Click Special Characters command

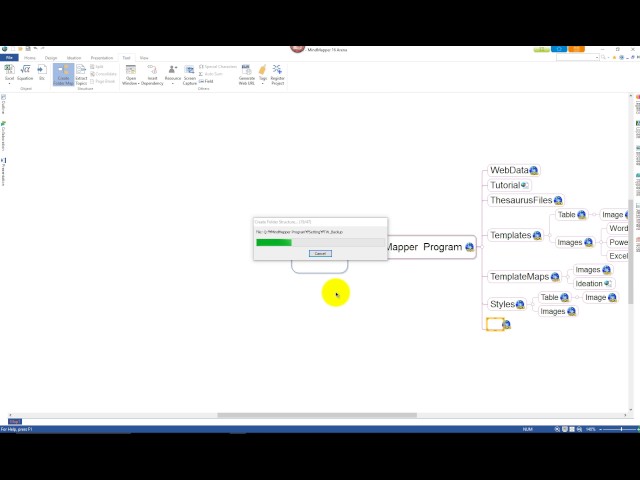tap(218, 67)
